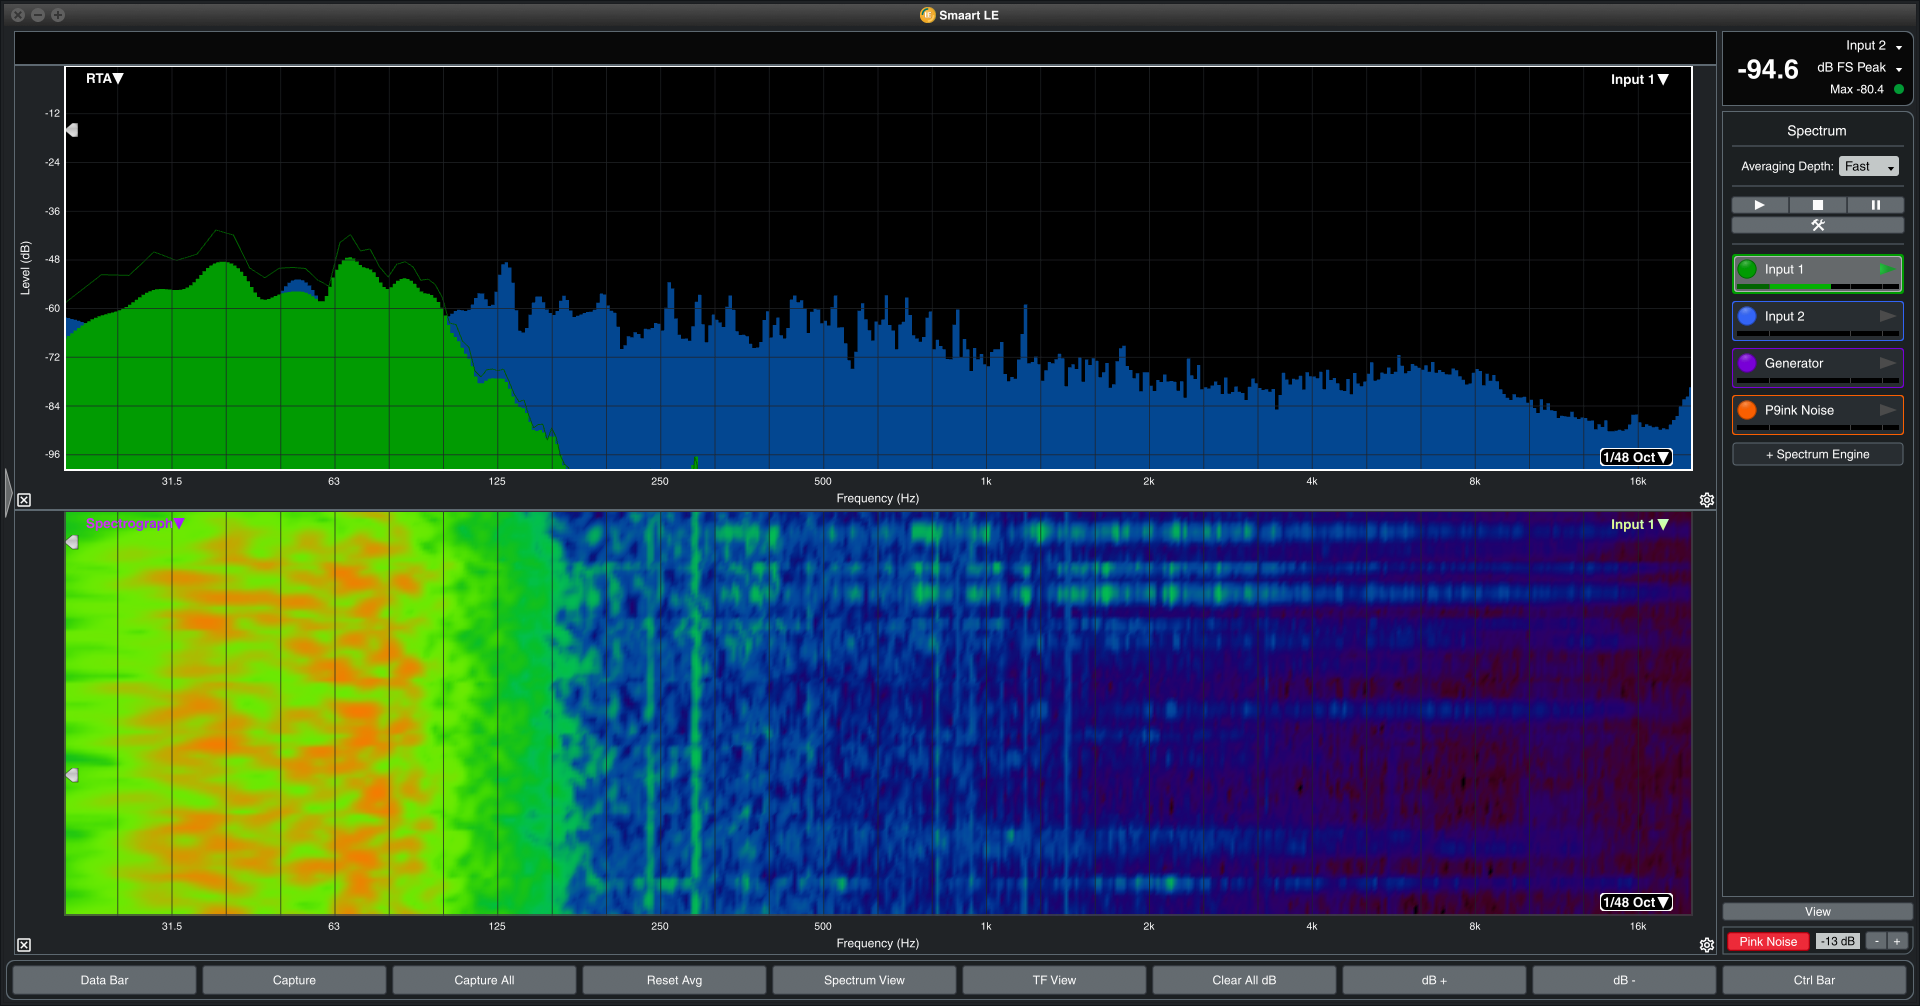The image size is (1920, 1006).
Task: Open Spectrograph graph settings gear
Action: pos(1707,945)
